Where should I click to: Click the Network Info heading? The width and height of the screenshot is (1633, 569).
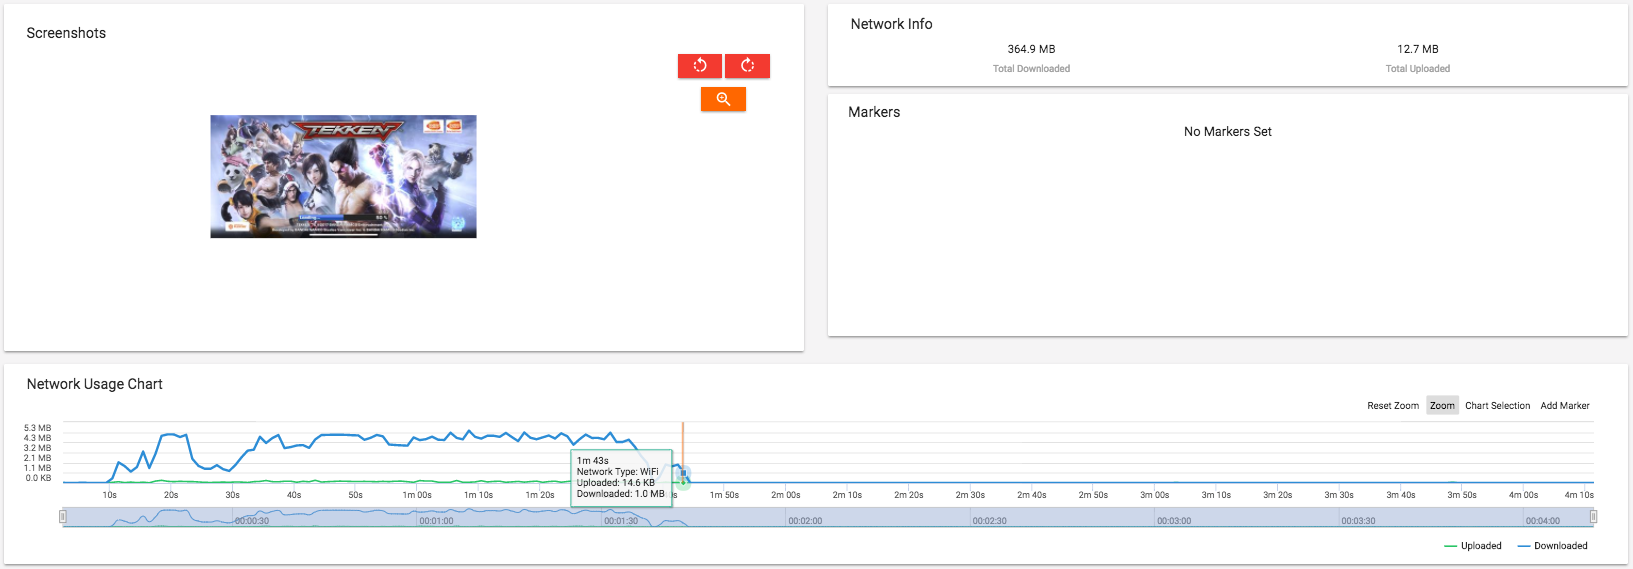tap(891, 24)
